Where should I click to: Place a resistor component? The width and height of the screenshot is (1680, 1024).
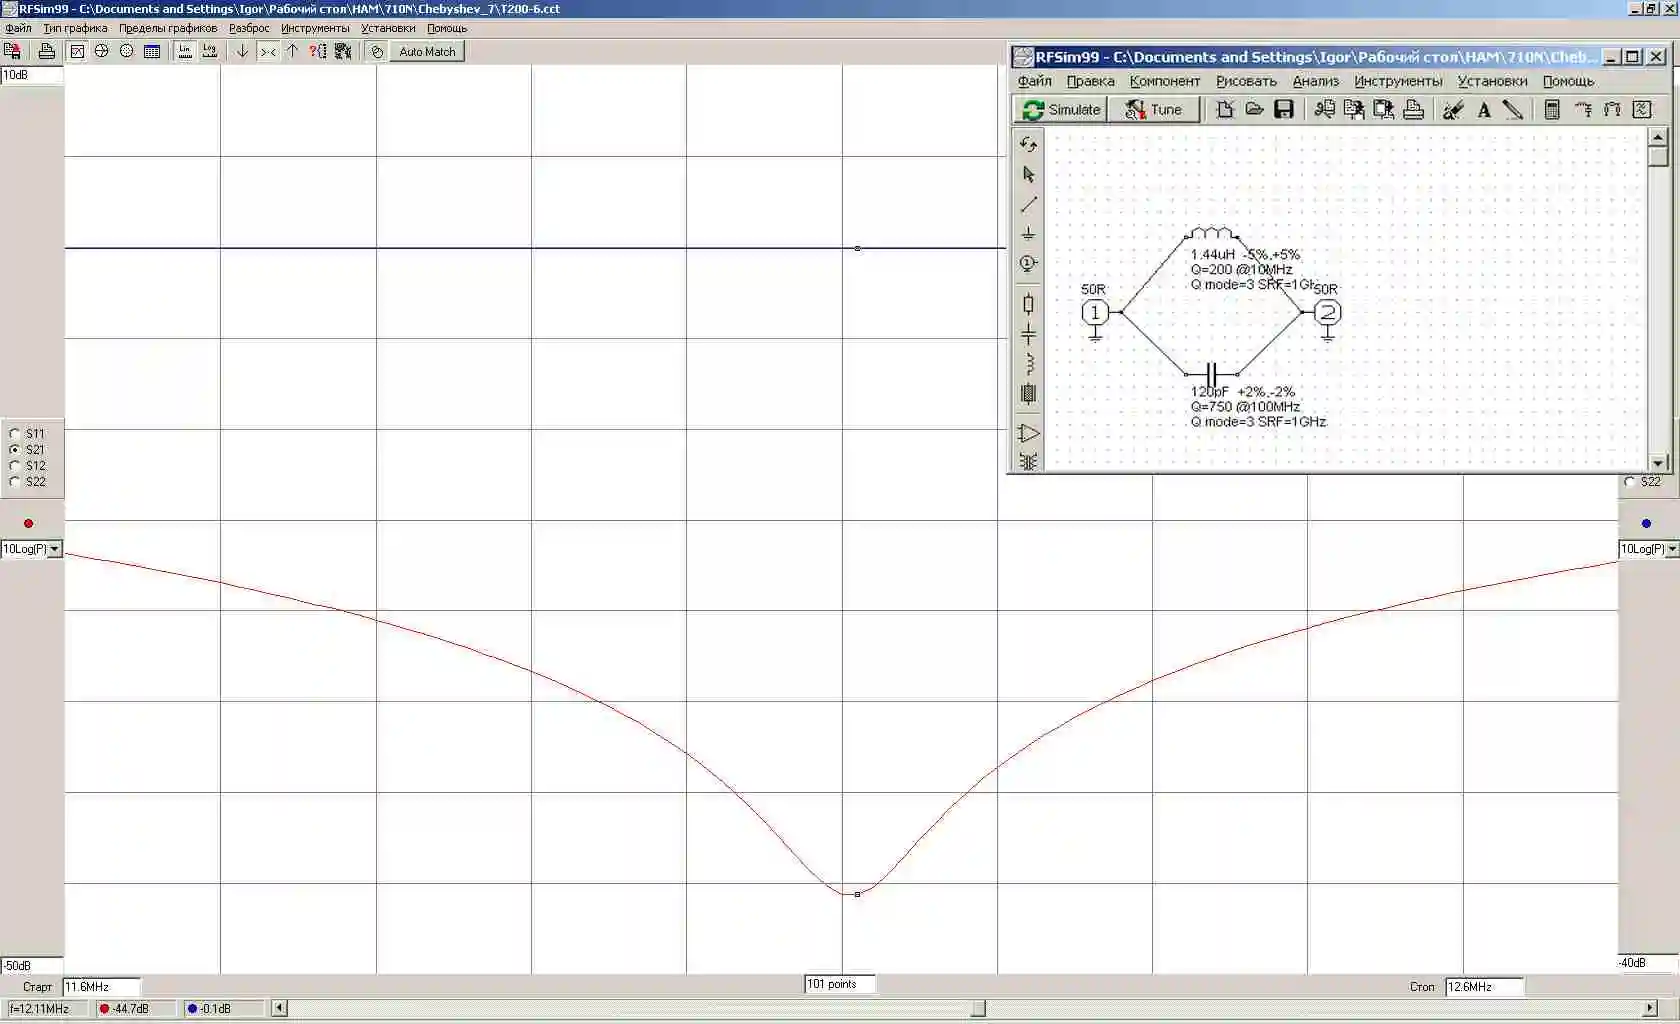tap(1028, 304)
